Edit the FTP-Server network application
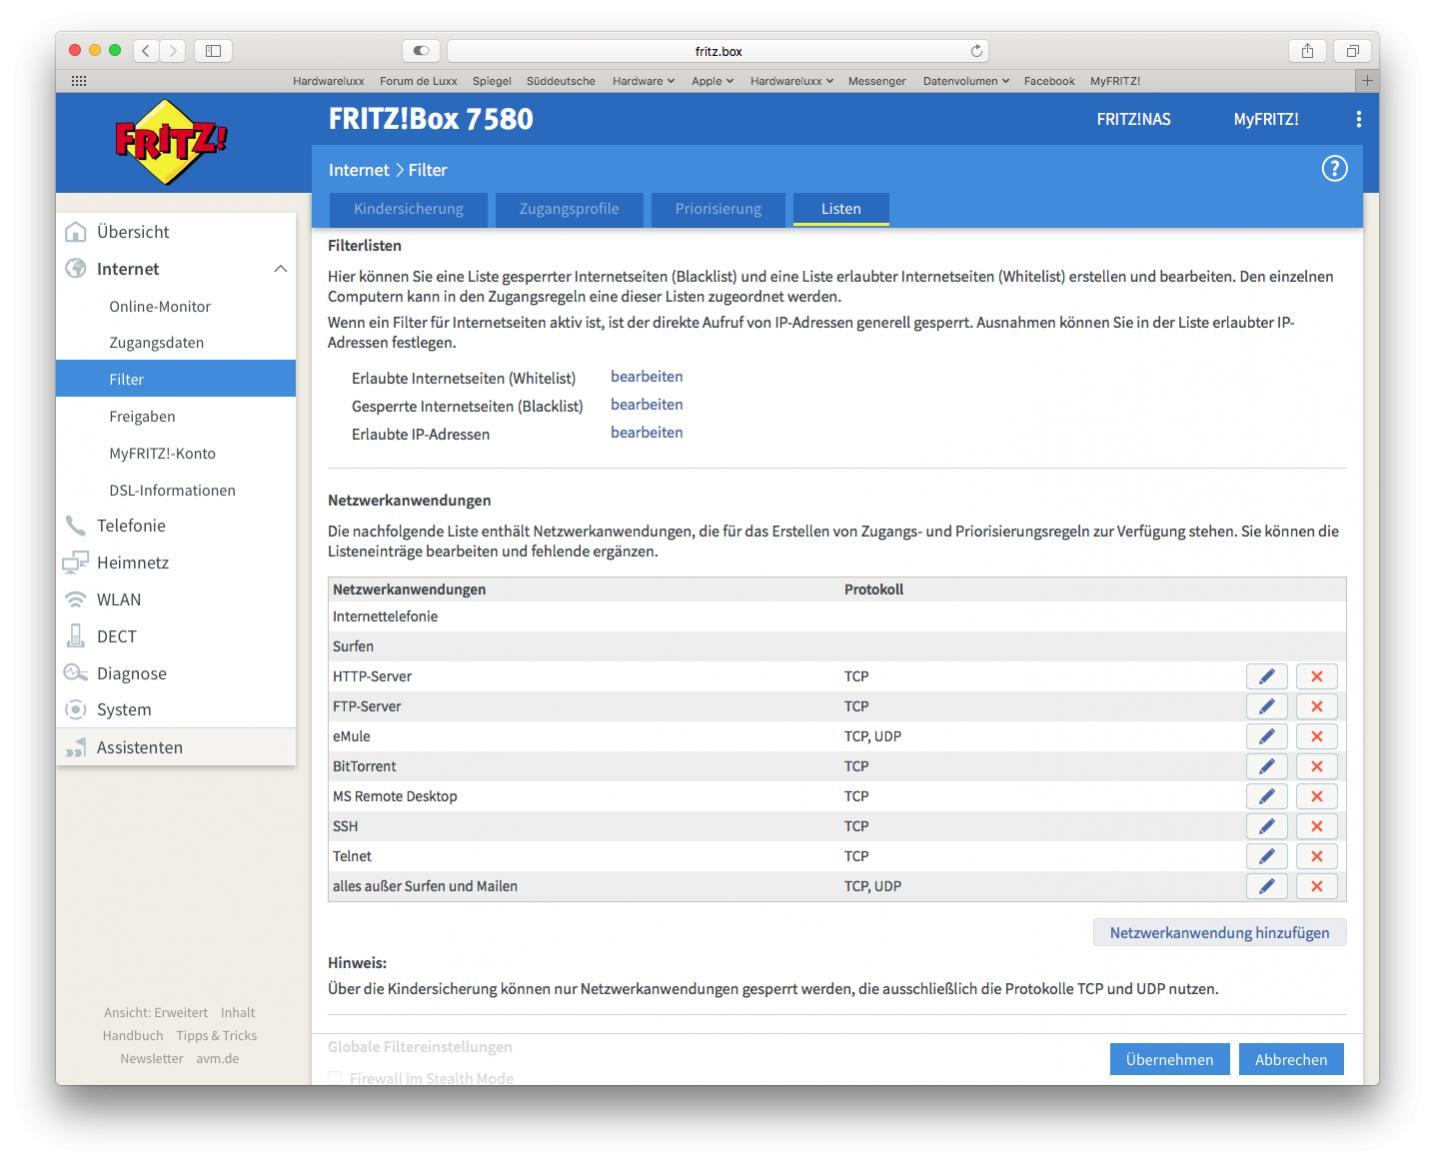The height and width of the screenshot is (1165, 1435). click(1266, 707)
